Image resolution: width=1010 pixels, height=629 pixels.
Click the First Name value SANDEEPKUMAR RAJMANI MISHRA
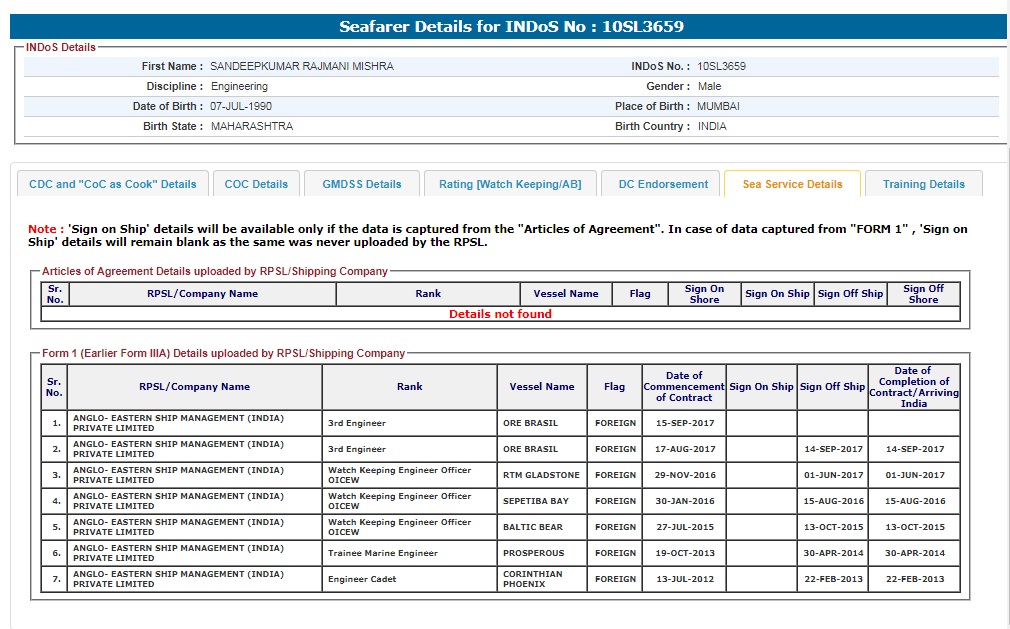(x=302, y=66)
